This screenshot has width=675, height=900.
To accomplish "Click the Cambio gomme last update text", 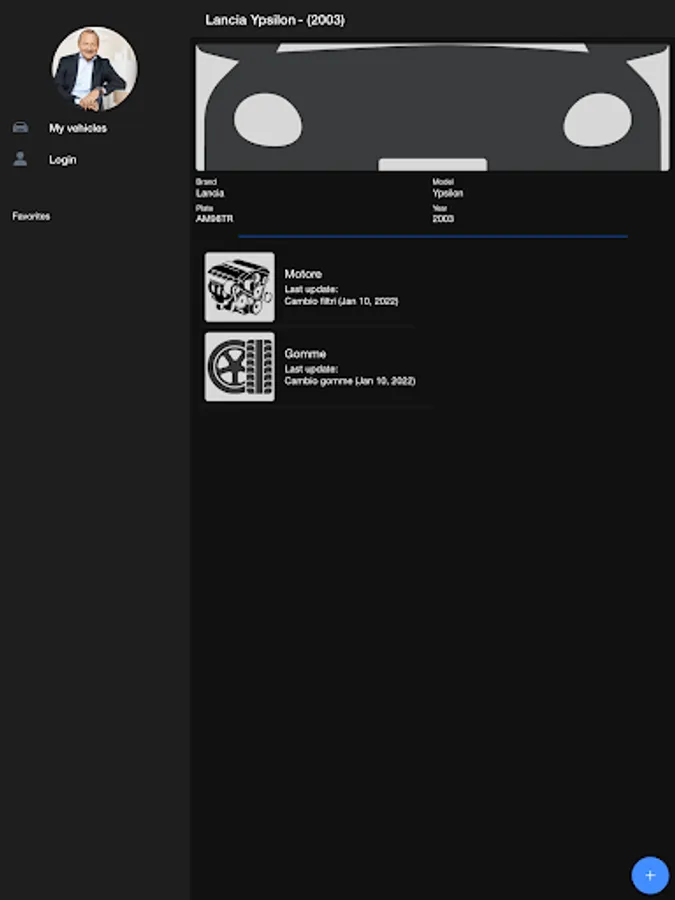I will click(x=350, y=381).
